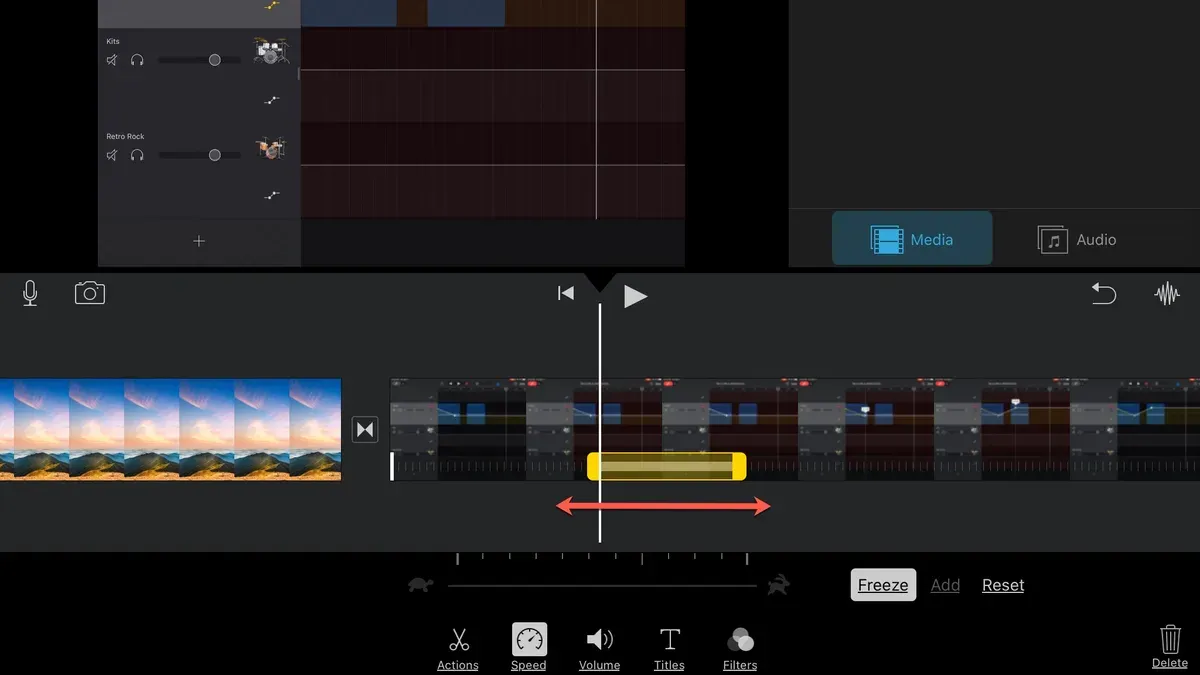Click the Freeze button
The image size is (1200, 675).
point(883,585)
